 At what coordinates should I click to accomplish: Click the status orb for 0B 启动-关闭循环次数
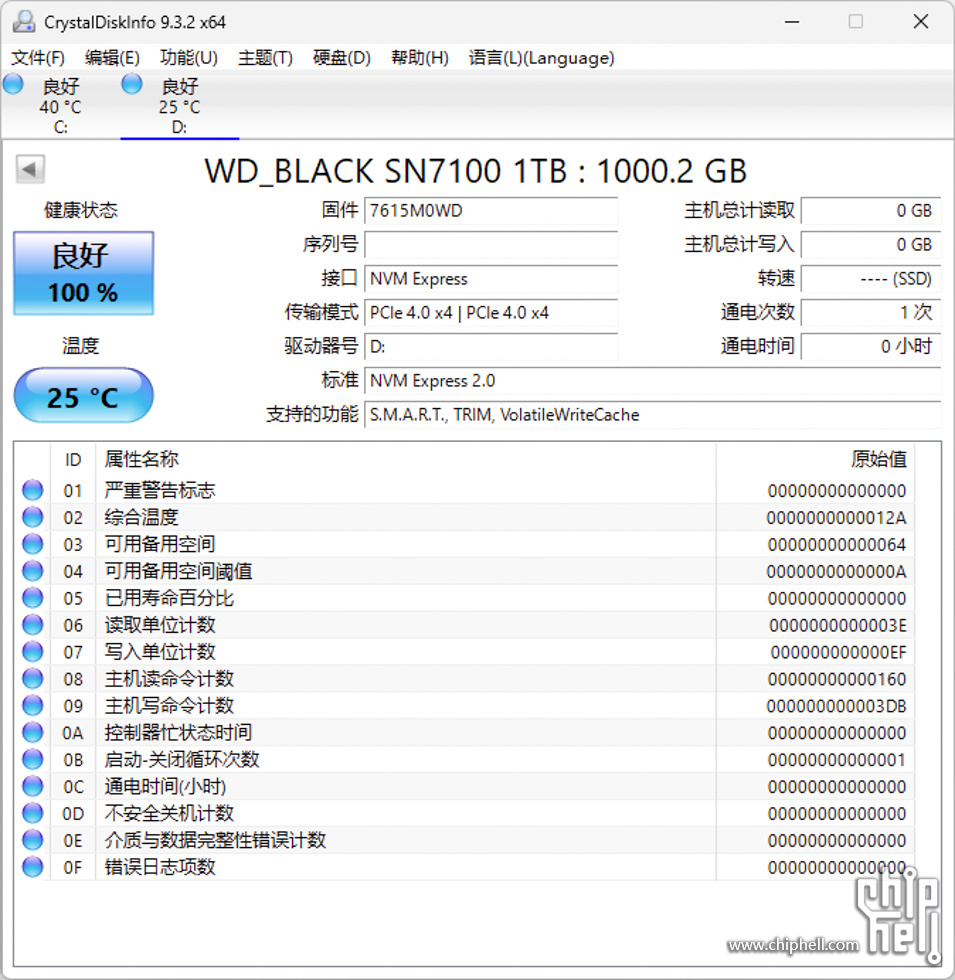pyautogui.click(x=32, y=759)
